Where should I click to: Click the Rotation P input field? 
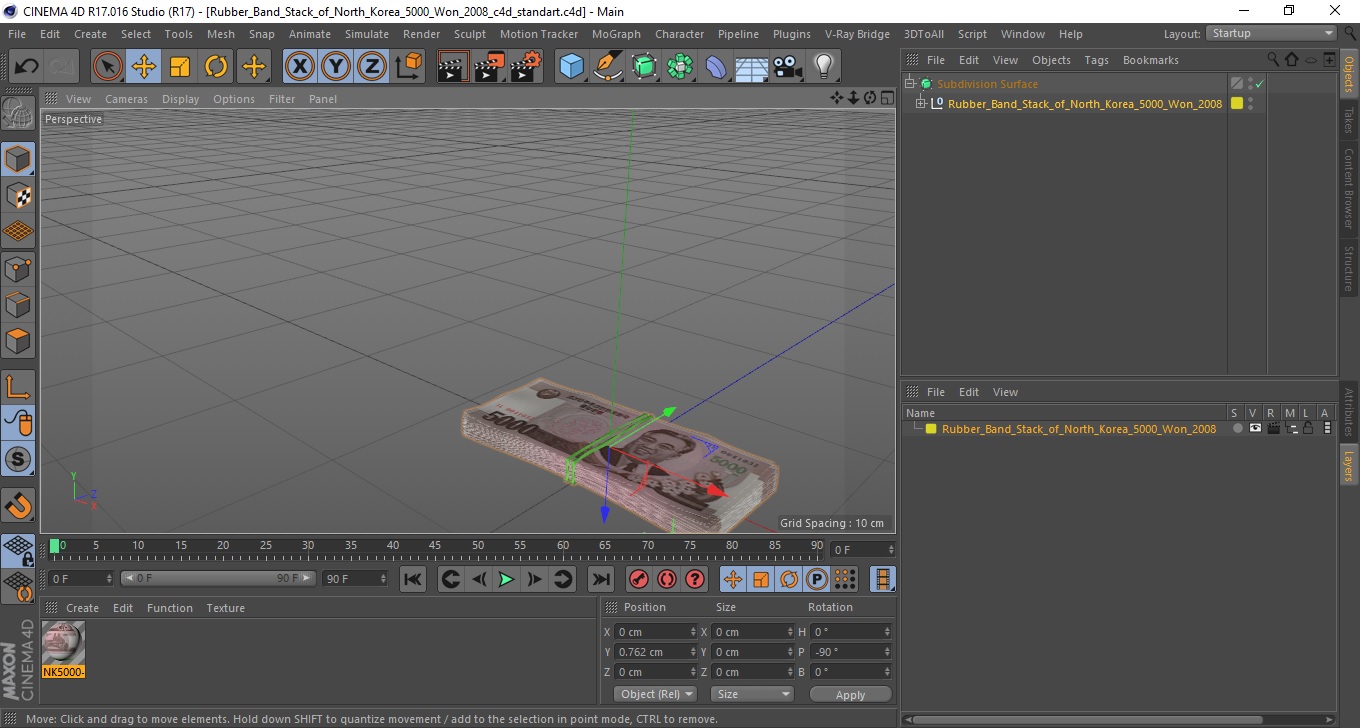pos(850,652)
